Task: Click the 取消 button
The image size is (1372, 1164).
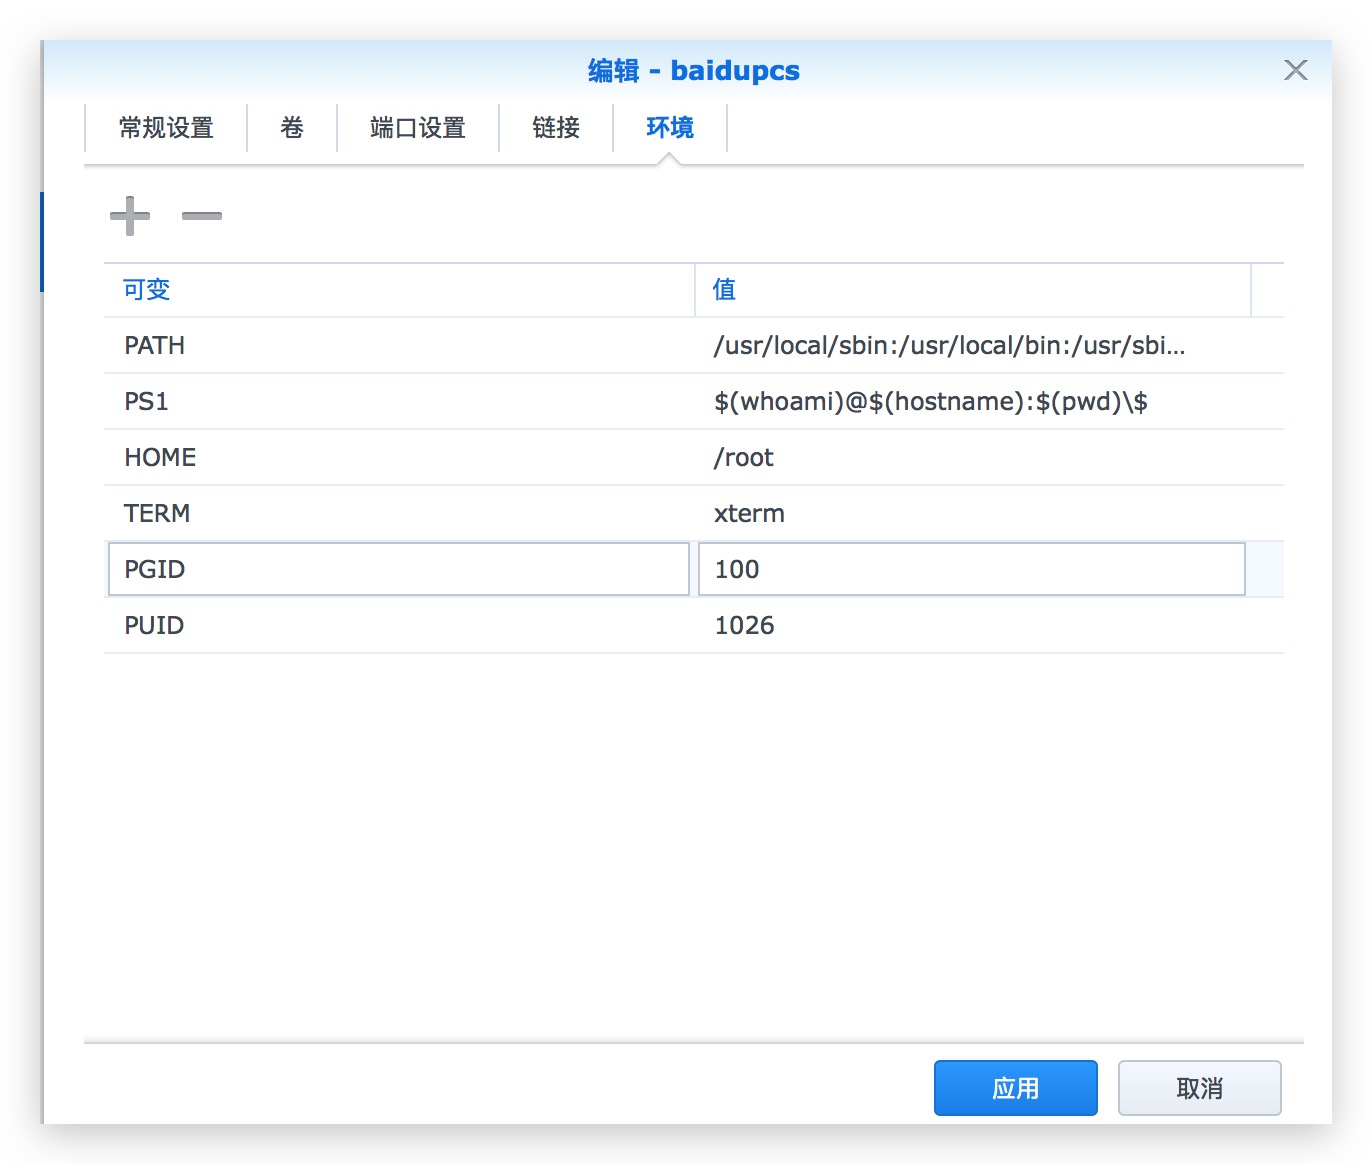Action: click(x=1199, y=1088)
